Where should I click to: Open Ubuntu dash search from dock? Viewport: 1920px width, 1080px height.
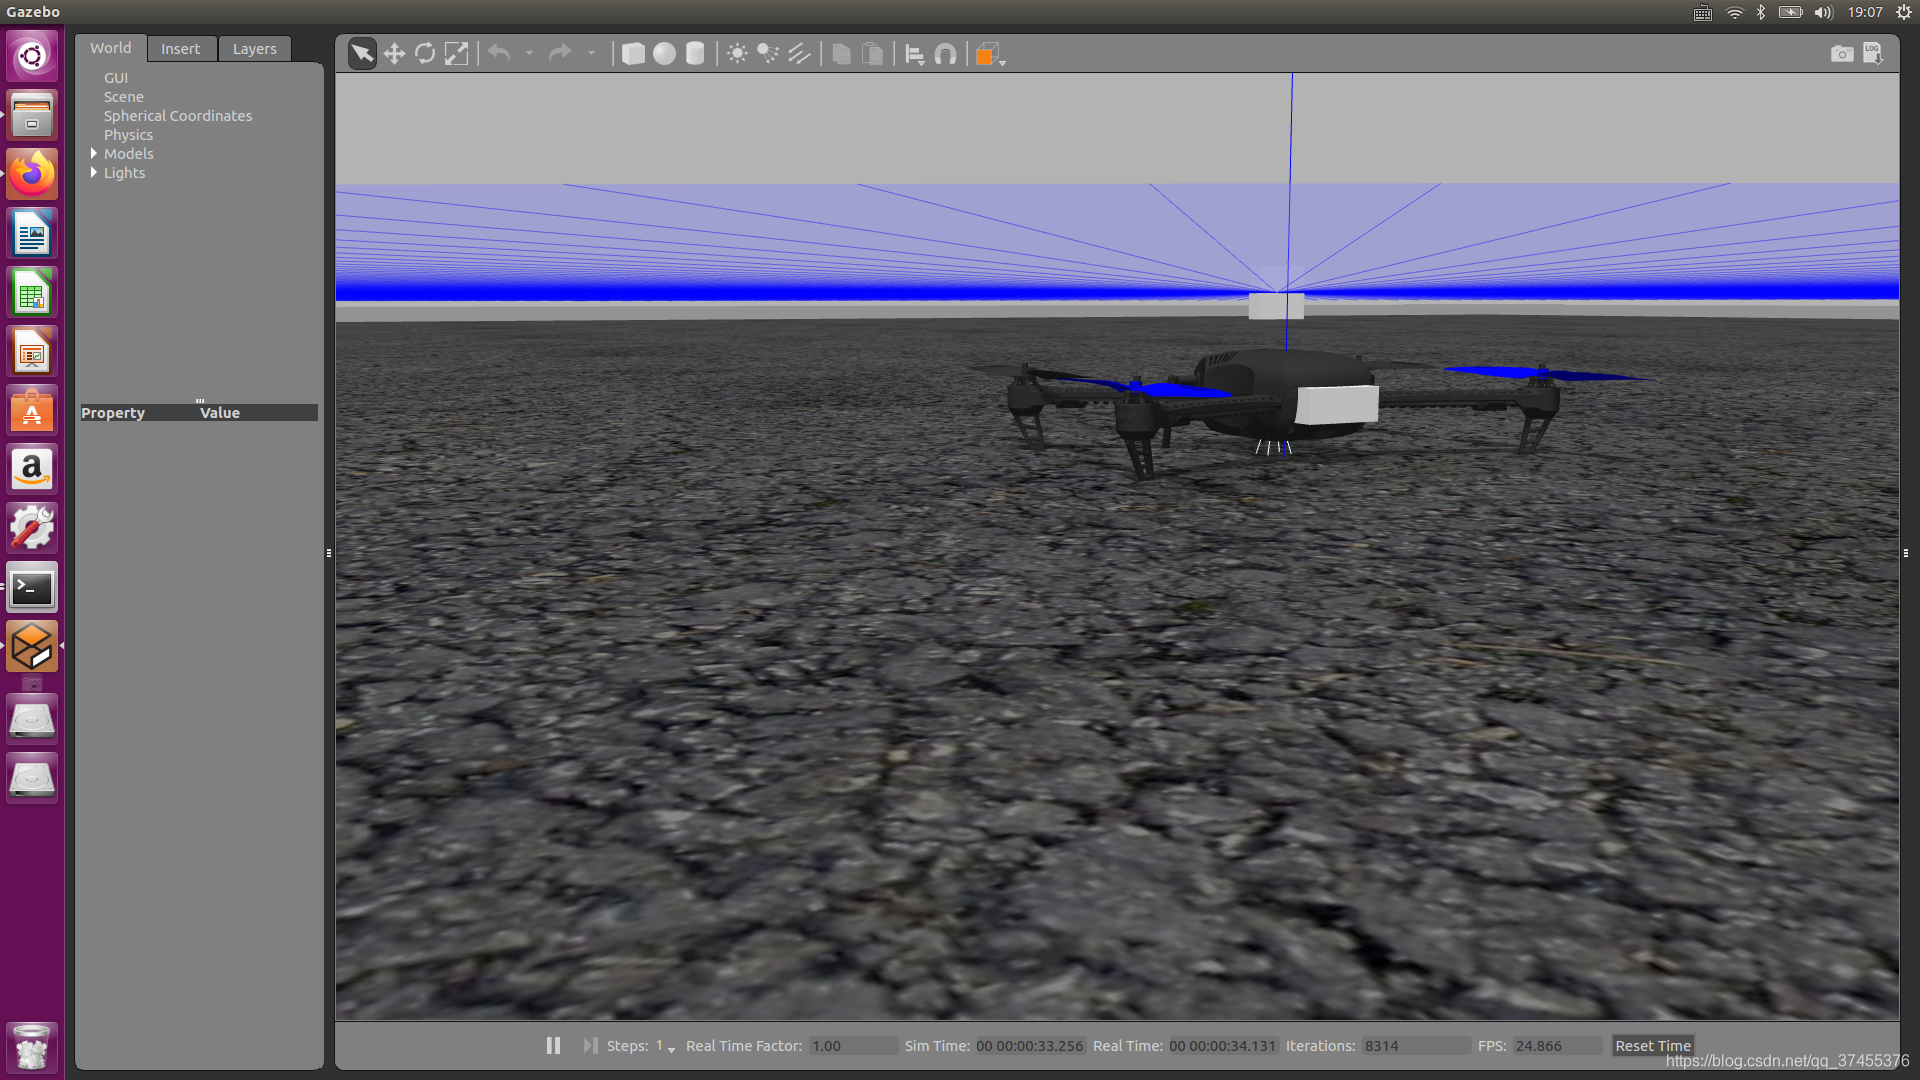(x=32, y=55)
